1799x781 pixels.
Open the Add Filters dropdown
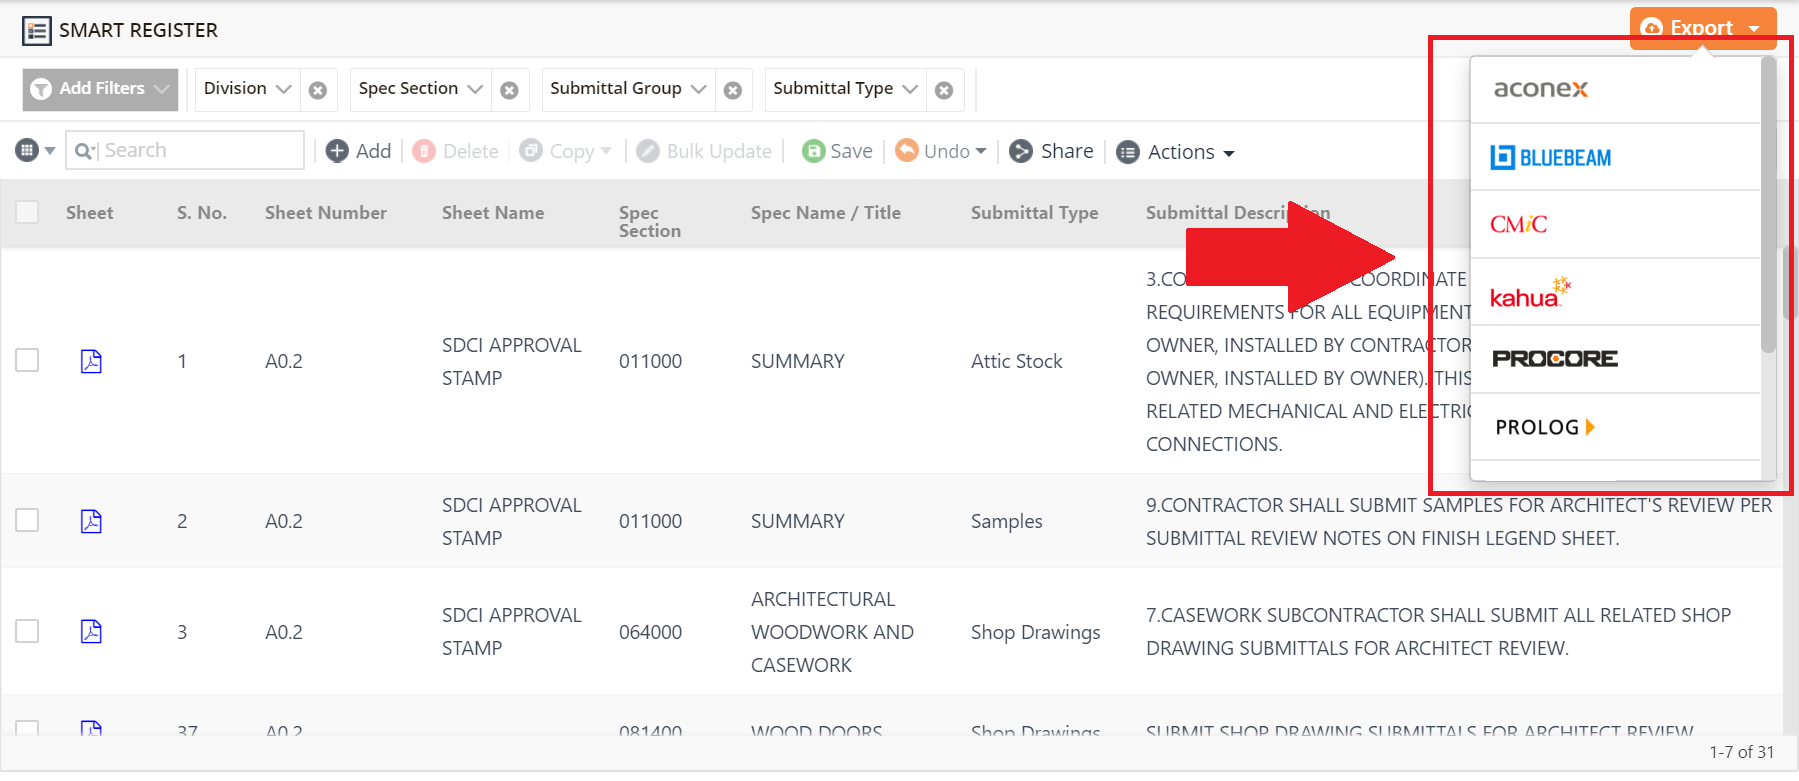point(100,89)
